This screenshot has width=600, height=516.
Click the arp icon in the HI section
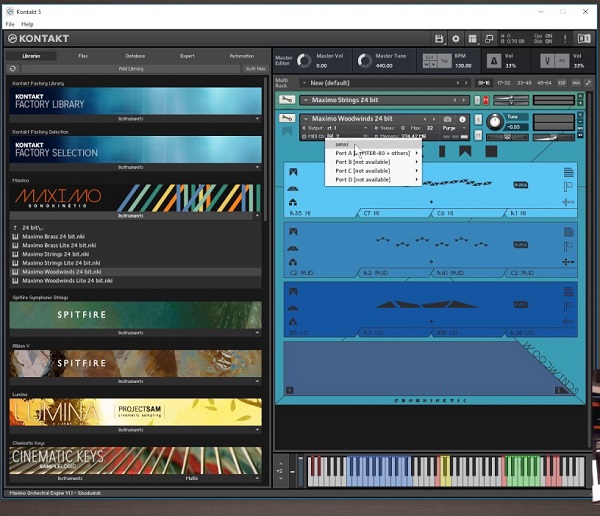pyautogui.click(x=293, y=172)
